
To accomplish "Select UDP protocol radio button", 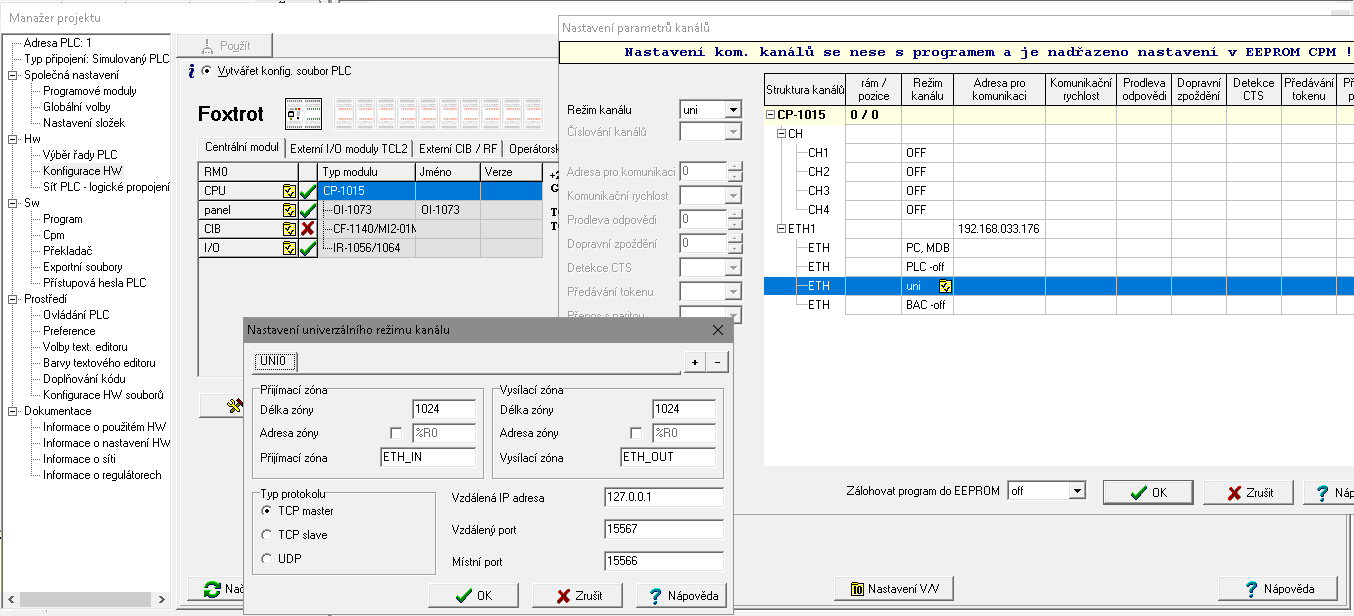I will pyautogui.click(x=267, y=559).
